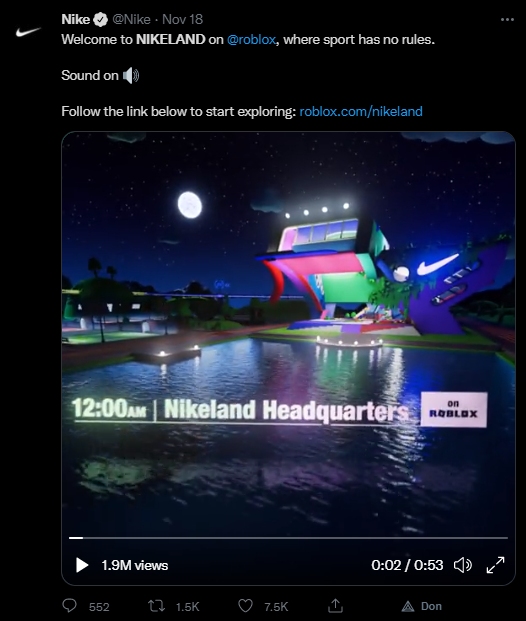526x621 pixels.
Task: Click the 1.9M views label
Action: (135, 565)
